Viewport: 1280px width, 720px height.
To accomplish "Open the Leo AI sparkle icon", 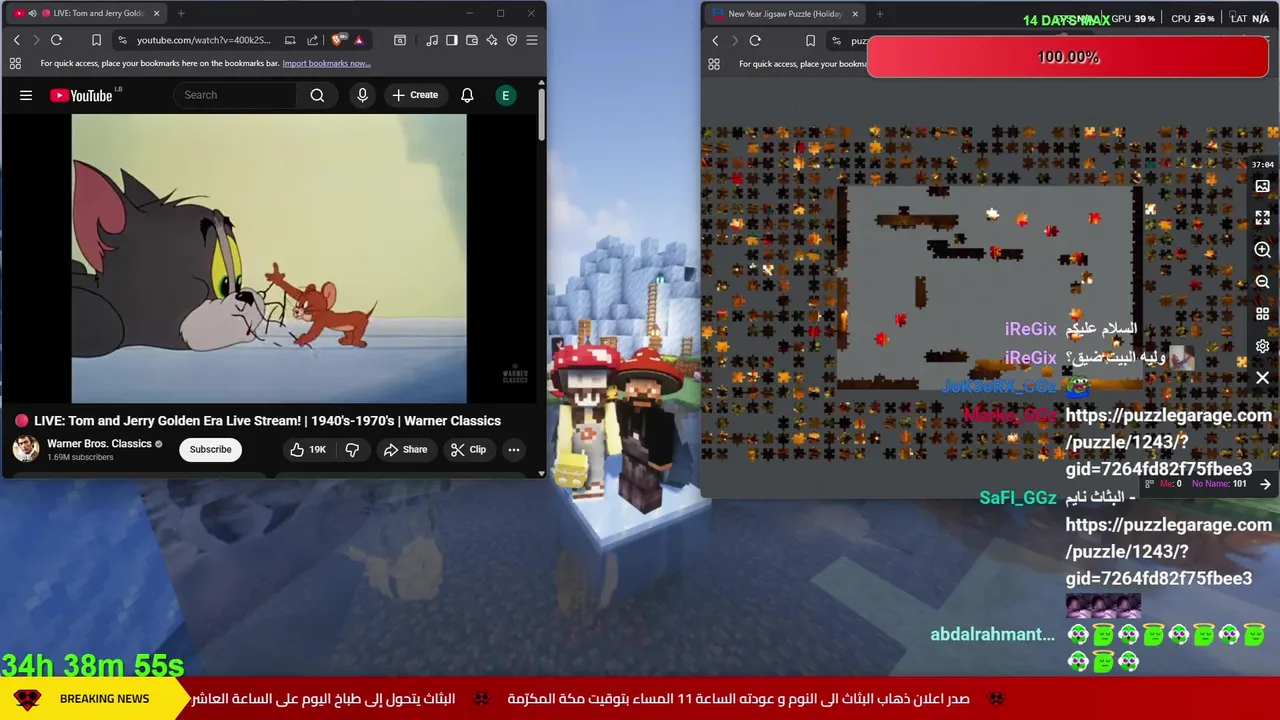I will pyautogui.click(x=492, y=40).
